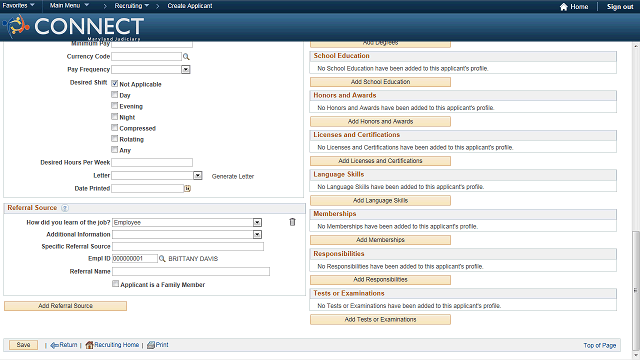Click the Desired Hours Per Week field
The image size is (640, 360).
coord(152,162)
